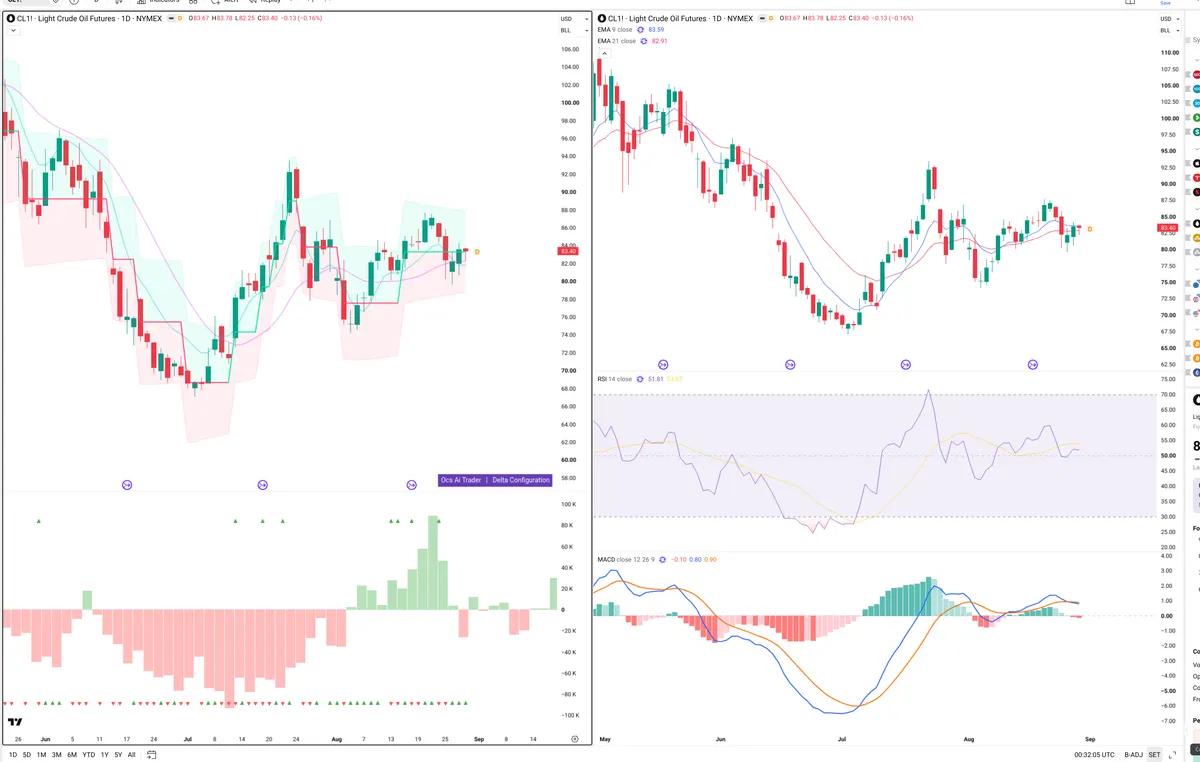
Task: Set the chart range to 3M
Action: (57, 755)
